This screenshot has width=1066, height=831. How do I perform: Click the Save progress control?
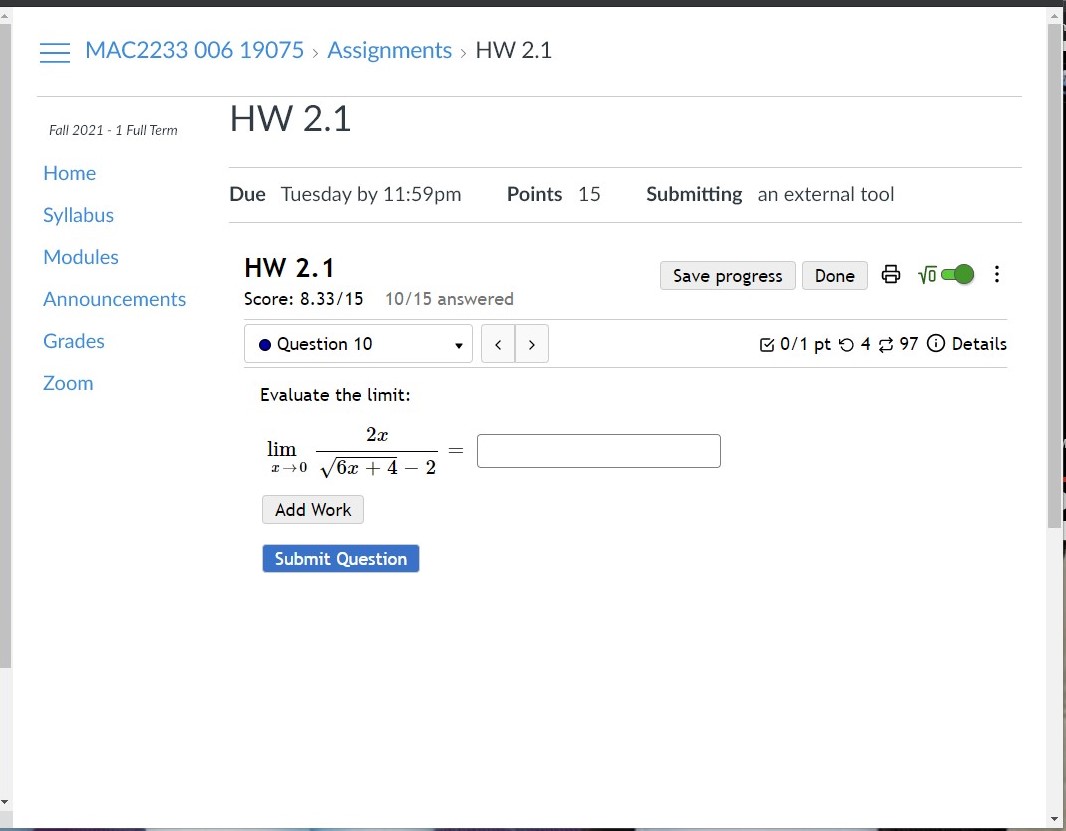(x=727, y=275)
